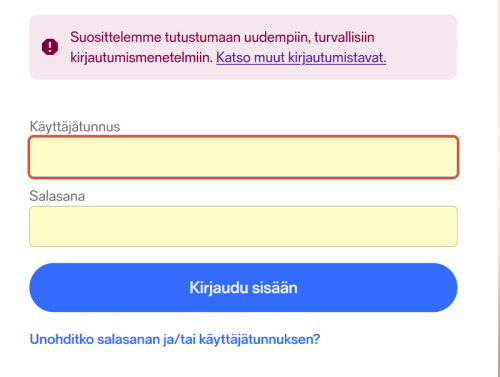
Task: View other login methods link
Action: tap(301, 57)
